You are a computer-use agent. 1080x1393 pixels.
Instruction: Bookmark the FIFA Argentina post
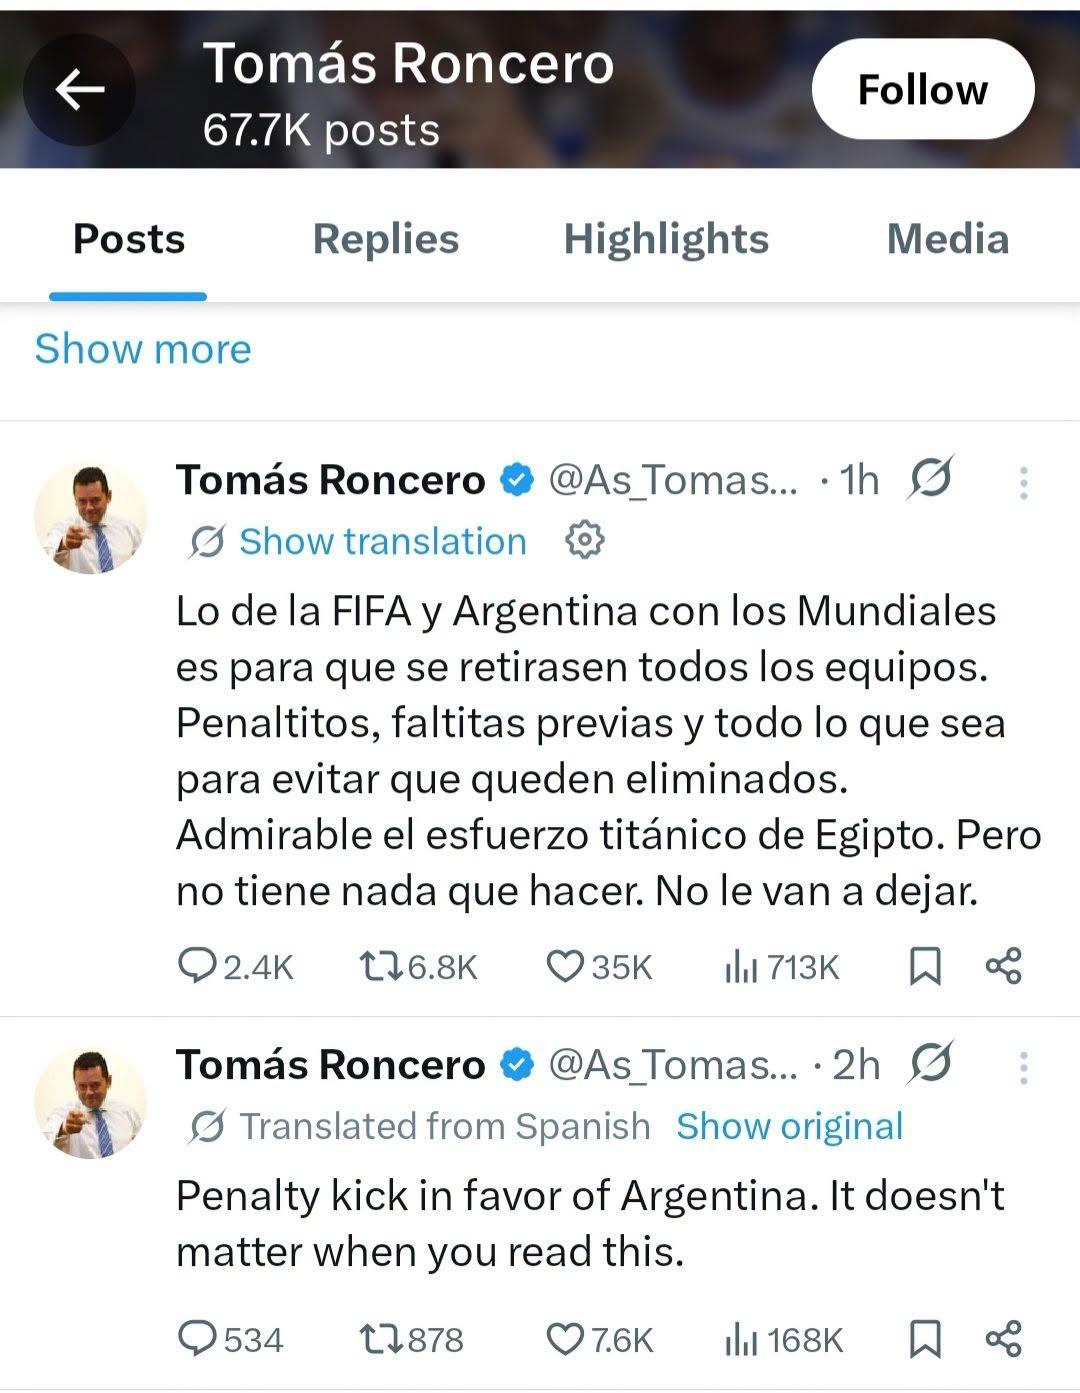[x=925, y=966]
